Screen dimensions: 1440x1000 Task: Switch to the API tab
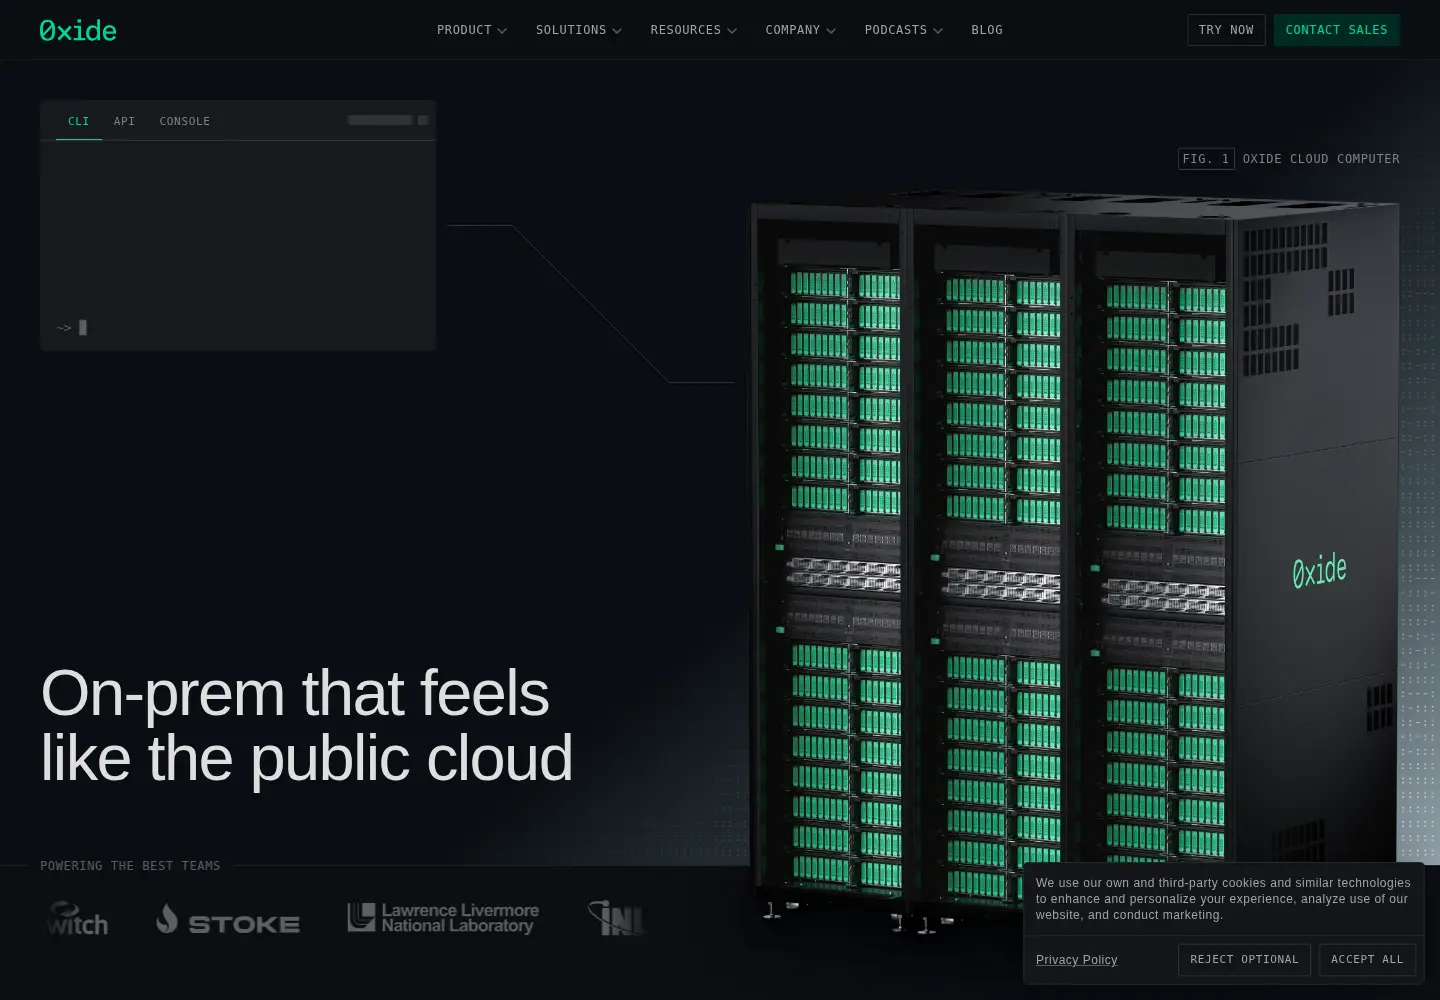pos(124,121)
